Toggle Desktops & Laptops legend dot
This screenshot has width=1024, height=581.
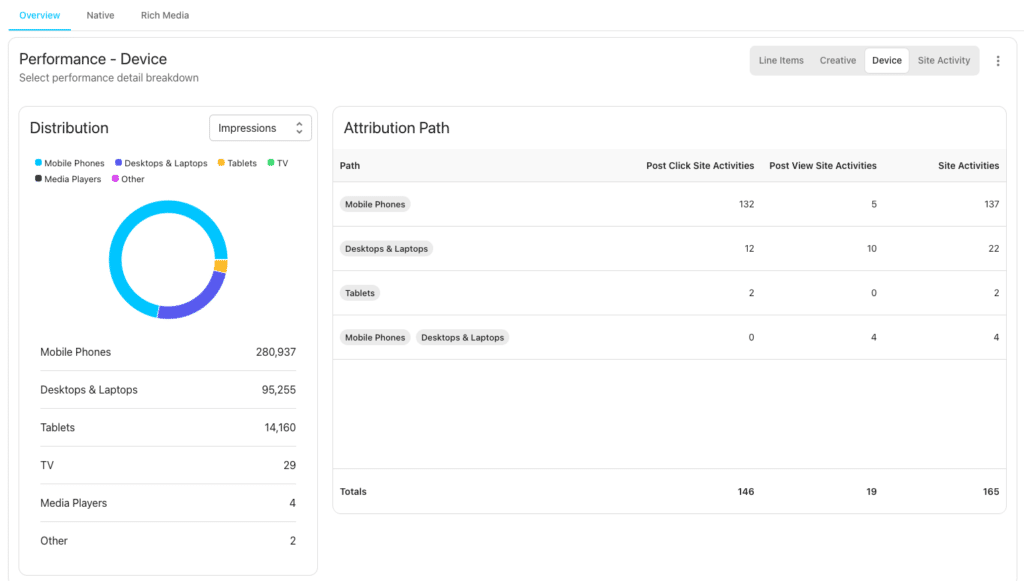tap(118, 163)
